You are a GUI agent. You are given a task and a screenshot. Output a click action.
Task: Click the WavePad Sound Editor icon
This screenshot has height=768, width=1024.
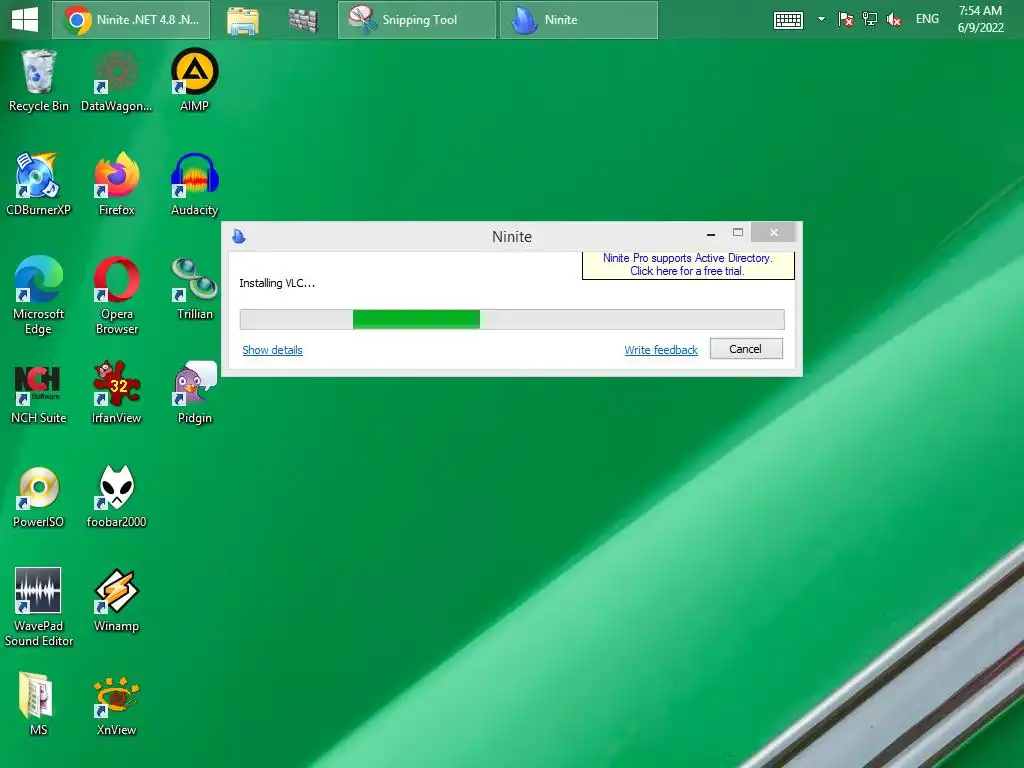click(x=38, y=607)
